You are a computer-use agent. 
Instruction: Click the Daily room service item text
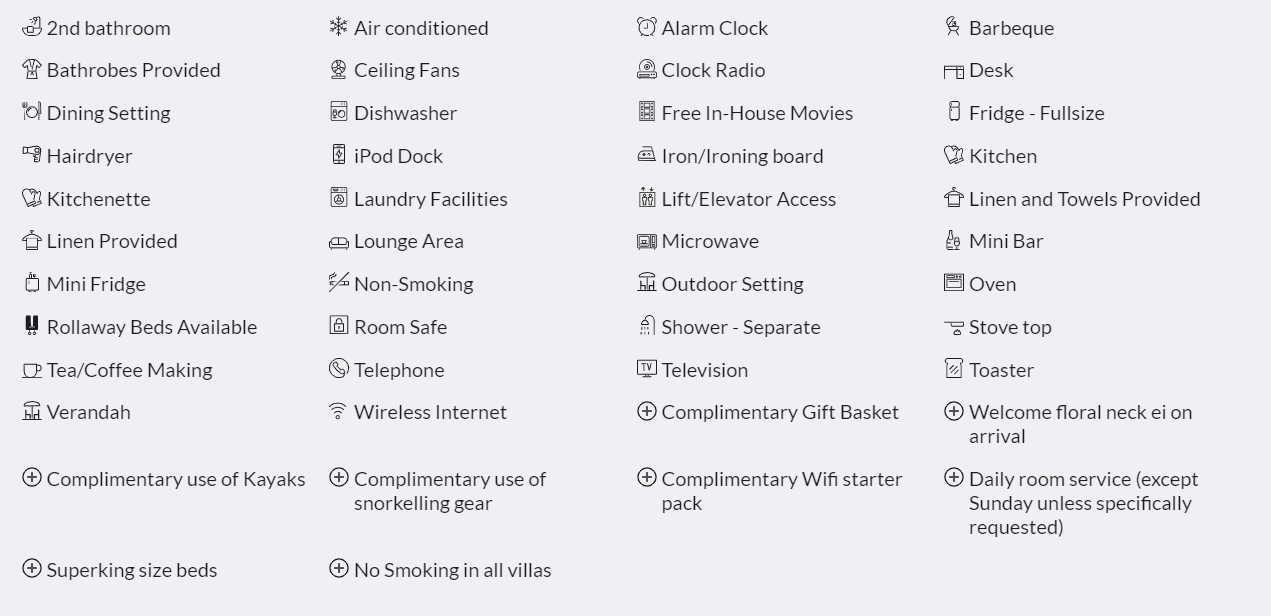(x=1083, y=503)
